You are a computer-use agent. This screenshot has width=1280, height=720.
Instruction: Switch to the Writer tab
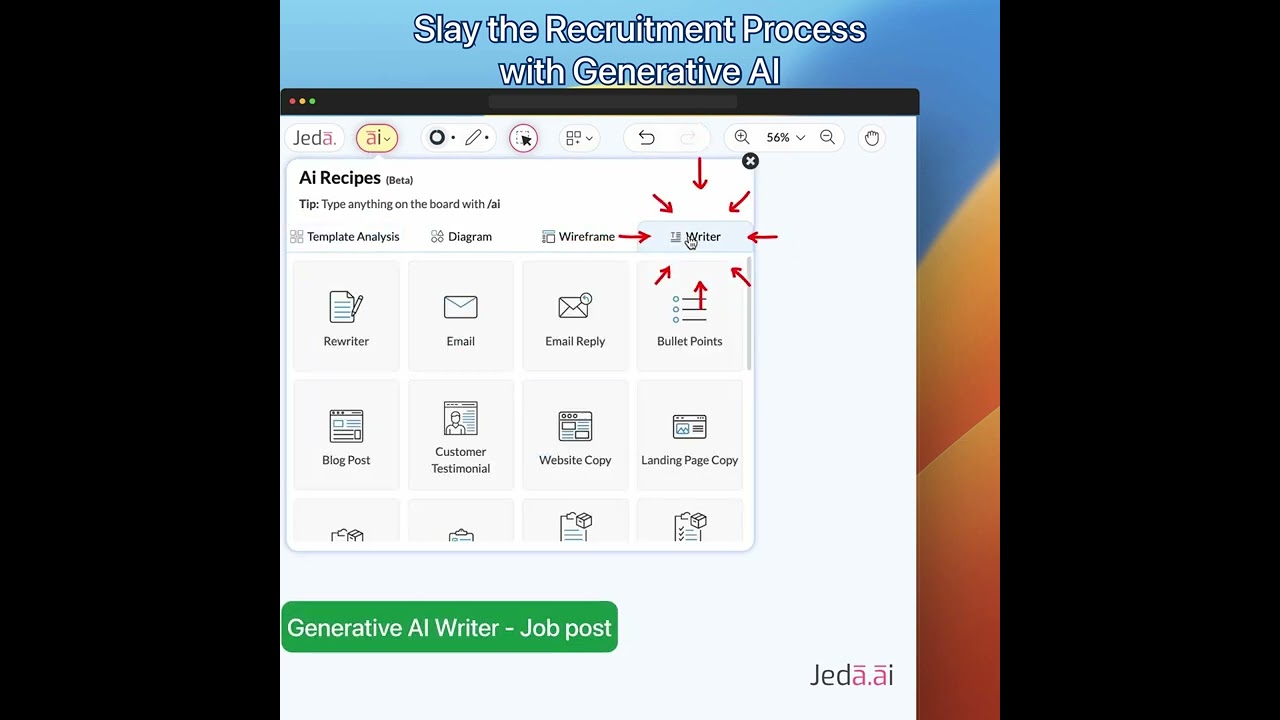coord(695,237)
